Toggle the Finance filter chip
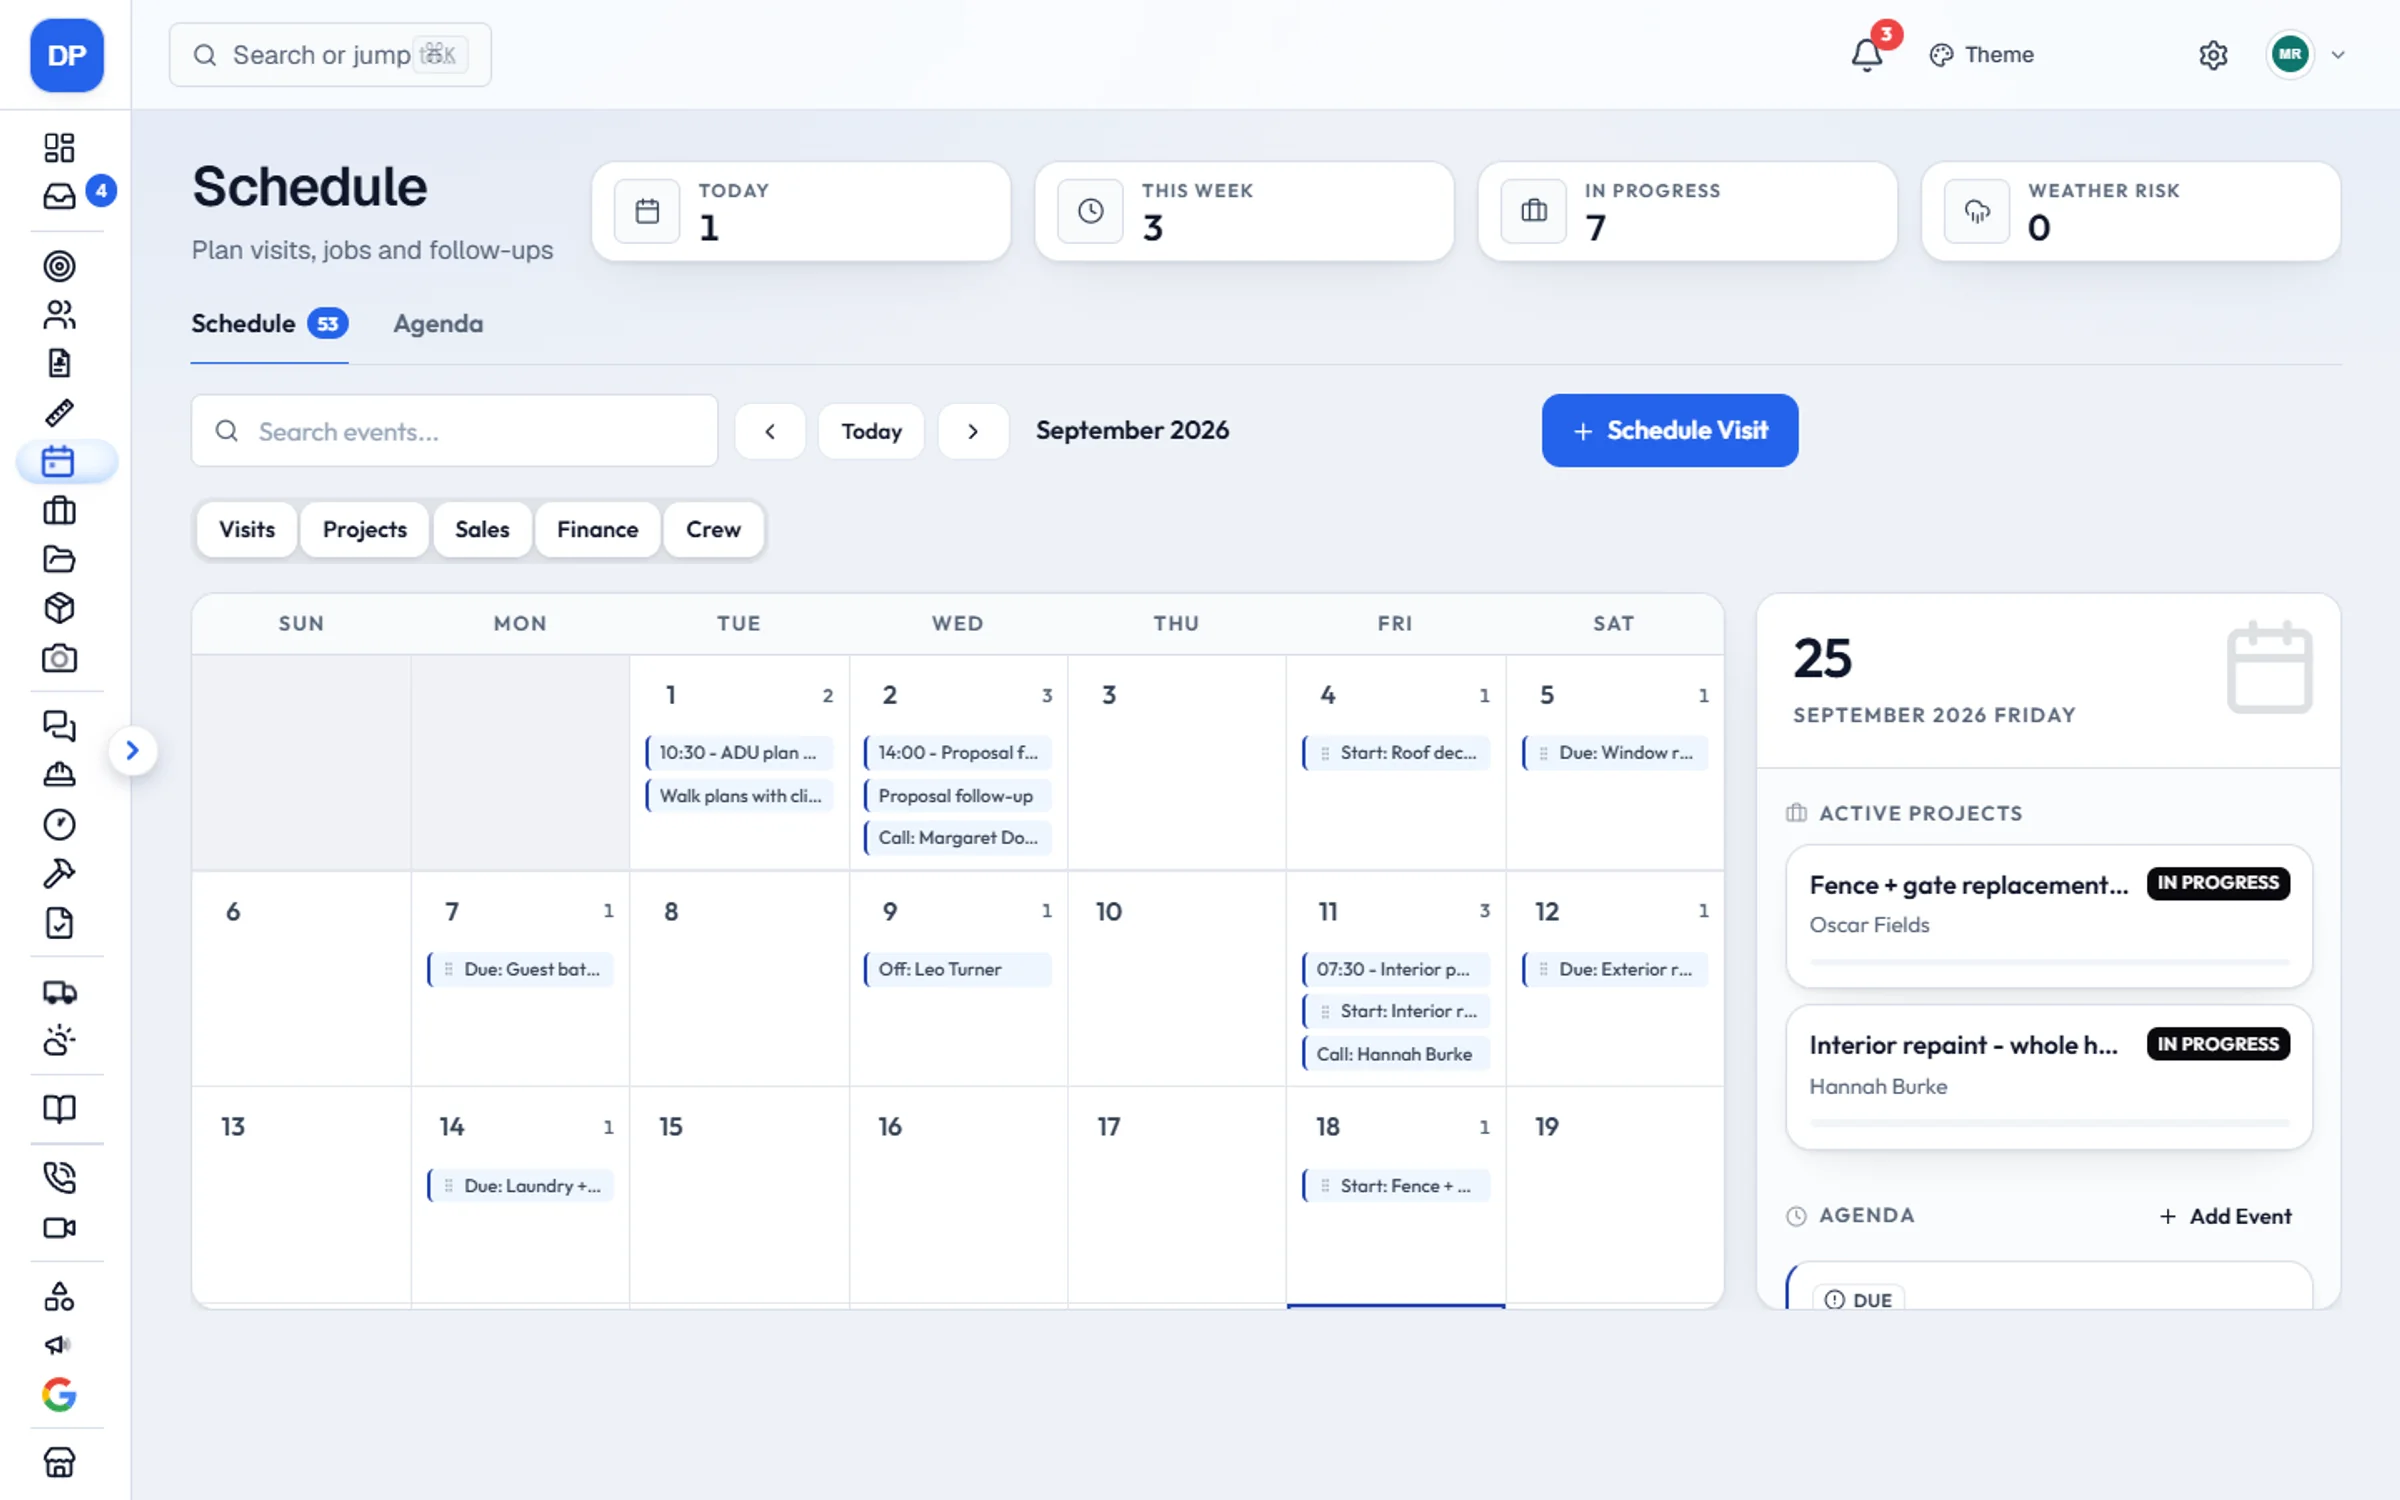Image resolution: width=2400 pixels, height=1500 pixels. pos(598,530)
